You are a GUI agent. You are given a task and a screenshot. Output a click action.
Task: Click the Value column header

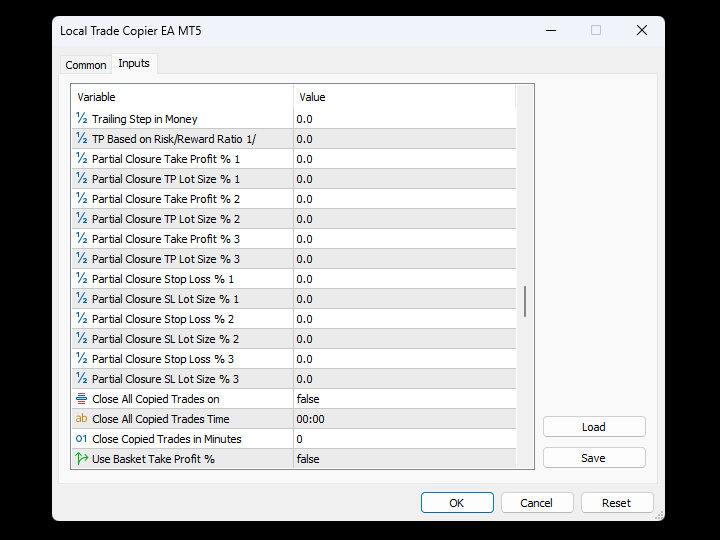coord(405,97)
